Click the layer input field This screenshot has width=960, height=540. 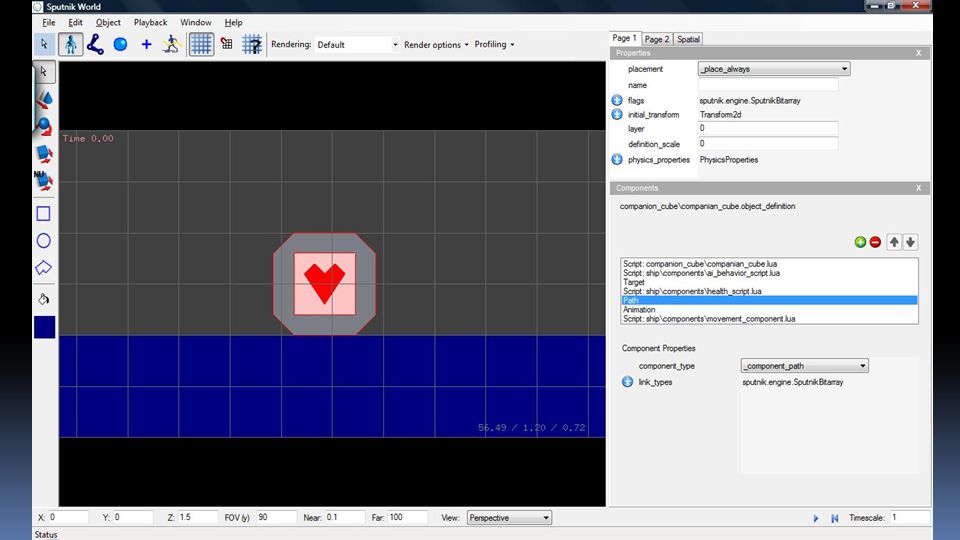coord(768,129)
